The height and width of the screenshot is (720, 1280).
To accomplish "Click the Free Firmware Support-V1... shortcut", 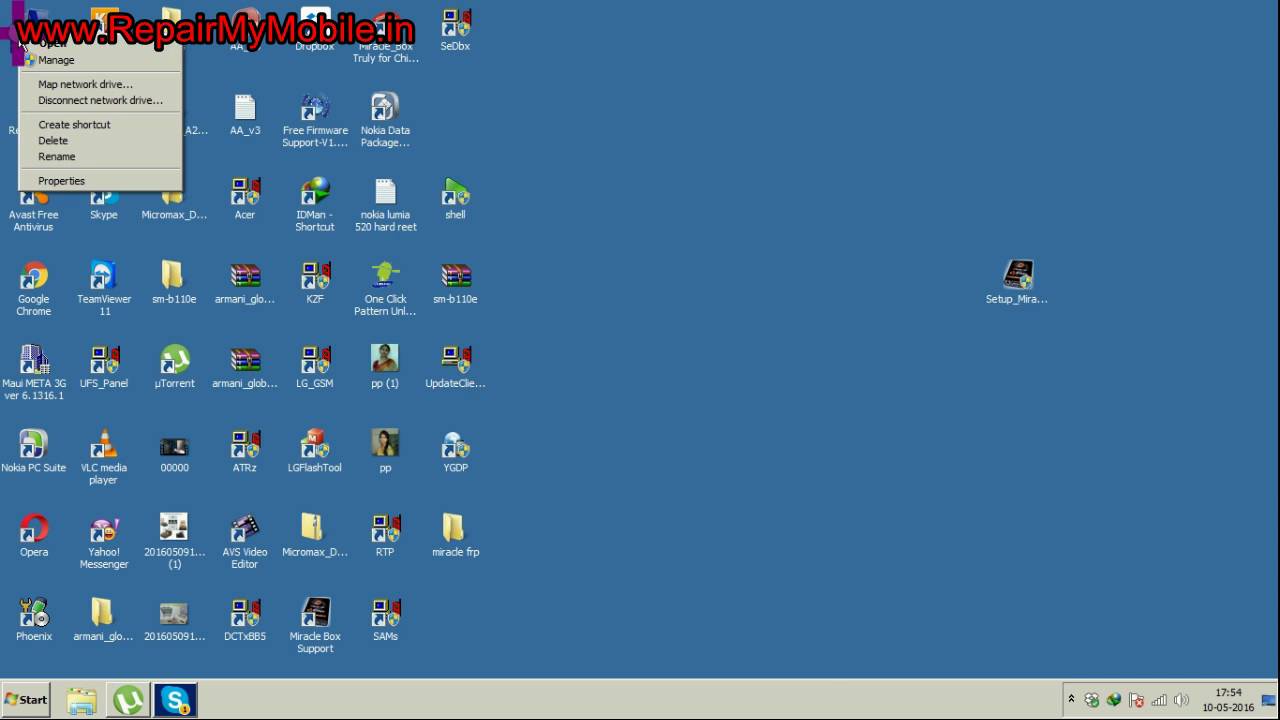I will 315,120.
